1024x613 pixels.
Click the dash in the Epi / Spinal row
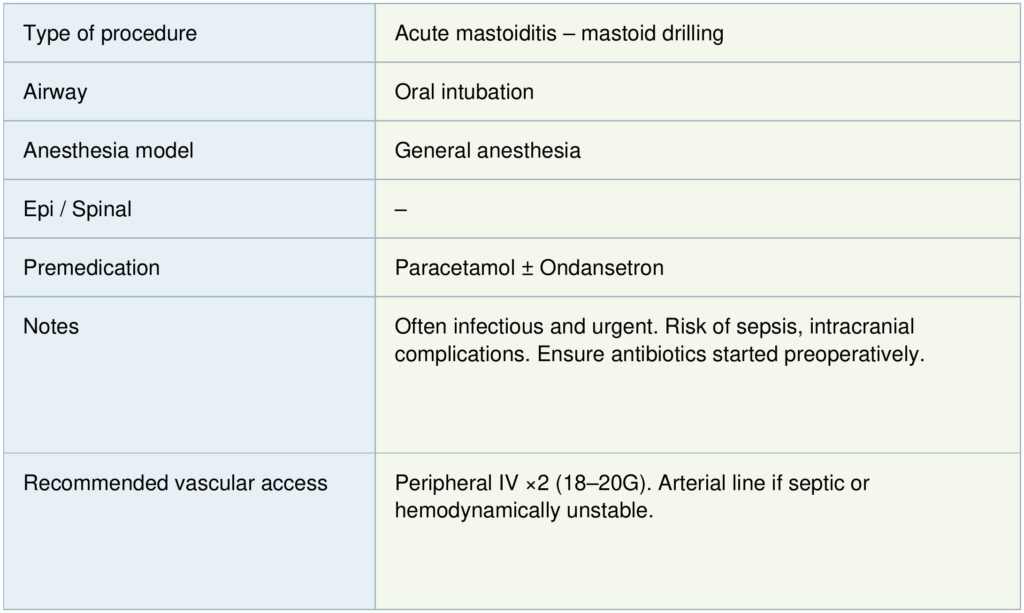(401, 210)
